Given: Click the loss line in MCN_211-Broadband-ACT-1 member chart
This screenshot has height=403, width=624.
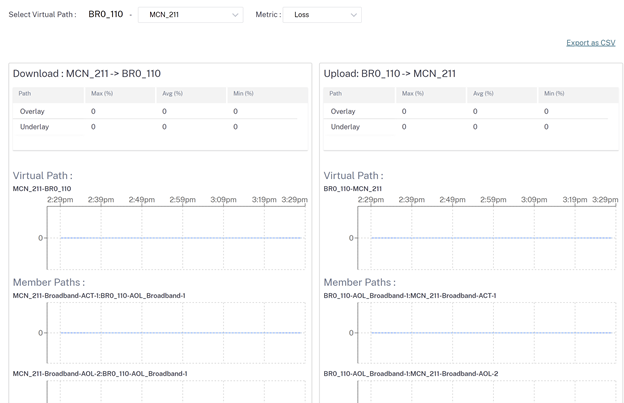Looking at the screenshot, I should 181,333.
